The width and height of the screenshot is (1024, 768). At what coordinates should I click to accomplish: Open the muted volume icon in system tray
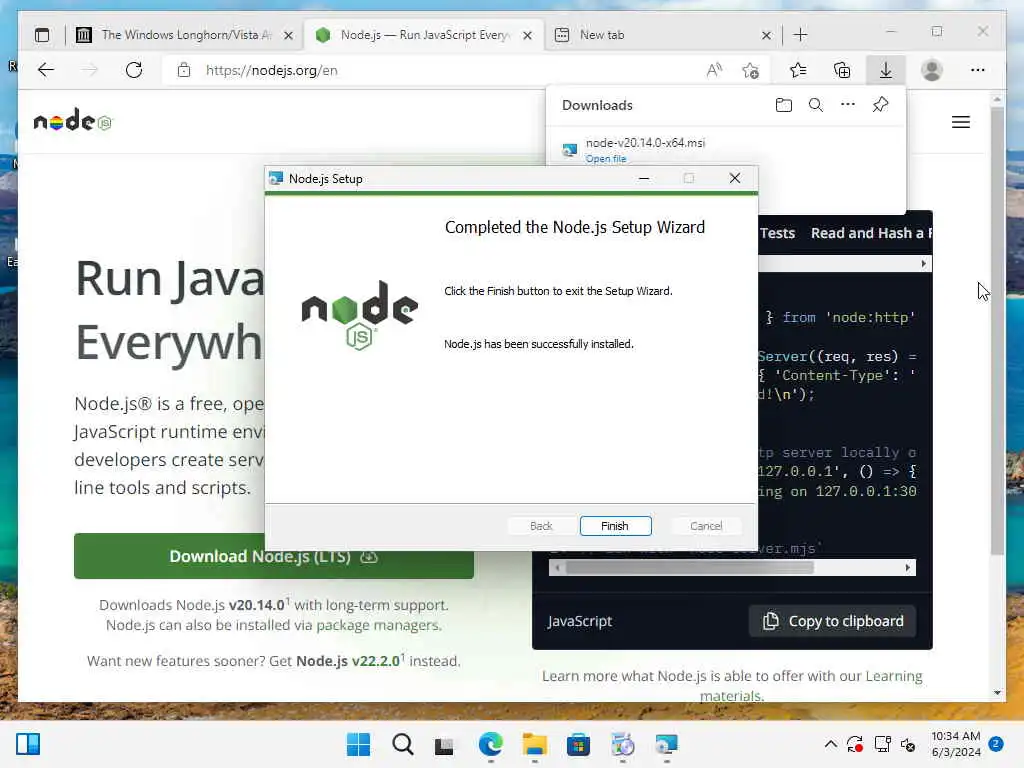click(908, 744)
